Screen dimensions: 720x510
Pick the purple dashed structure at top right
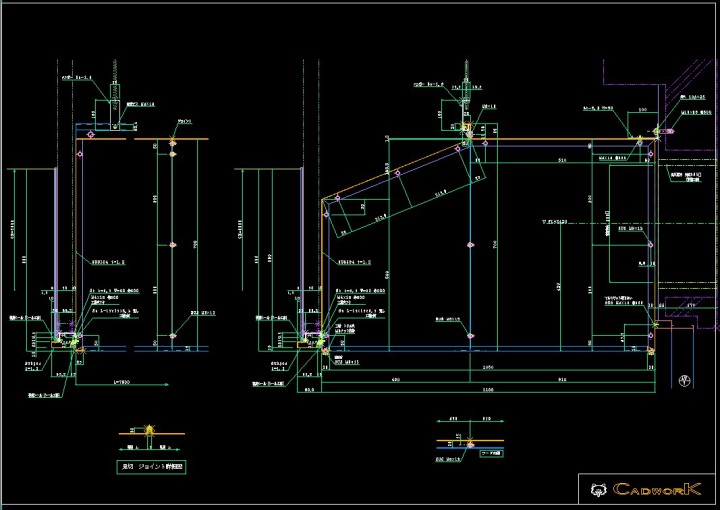tap(660, 100)
